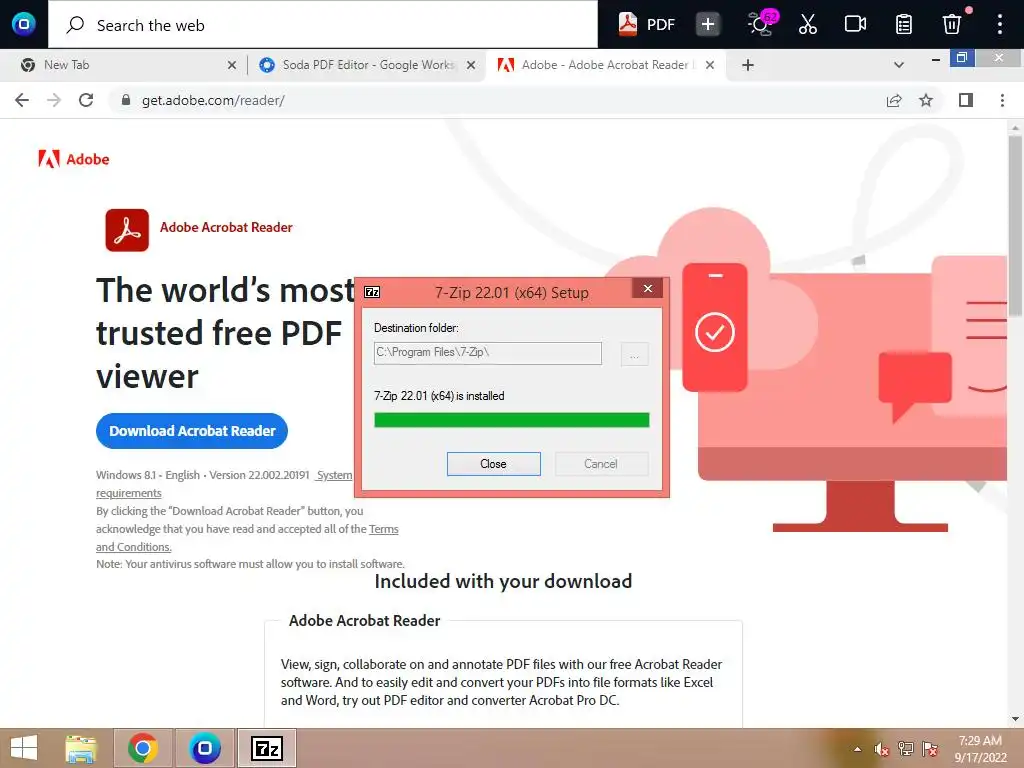The height and width of the screenshot is (768, 1024).
Task: Open the lightbulb notifications icon with badge
Action: pos(761,24)
